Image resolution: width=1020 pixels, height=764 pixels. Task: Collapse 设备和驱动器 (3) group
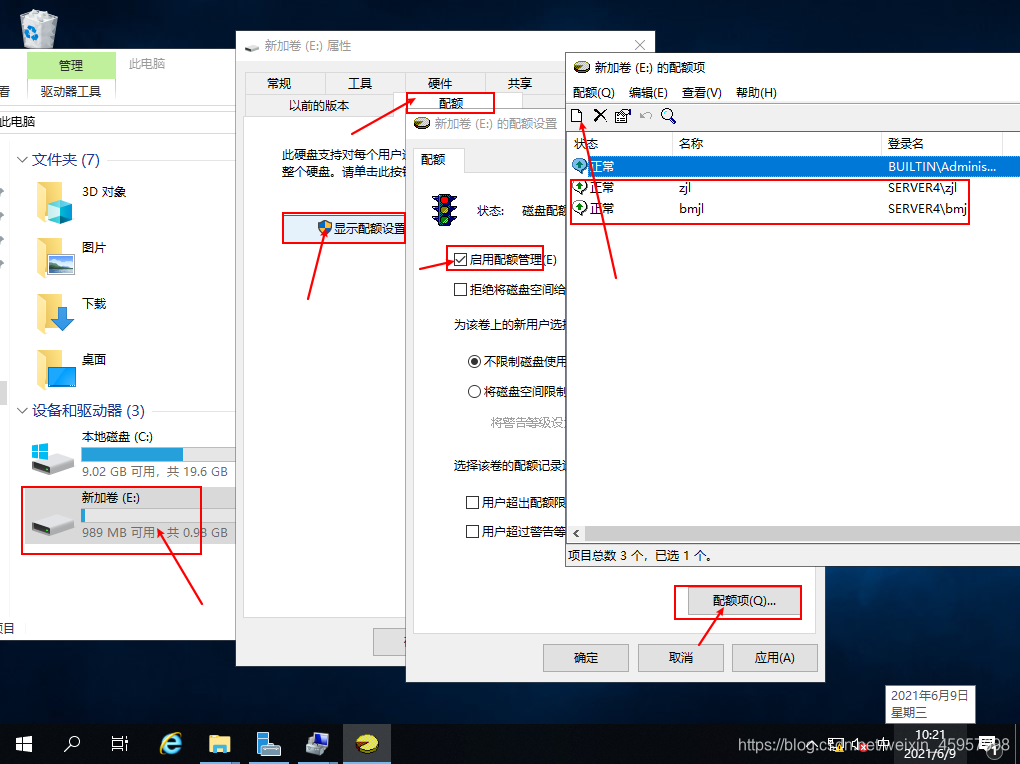point(22,411)
